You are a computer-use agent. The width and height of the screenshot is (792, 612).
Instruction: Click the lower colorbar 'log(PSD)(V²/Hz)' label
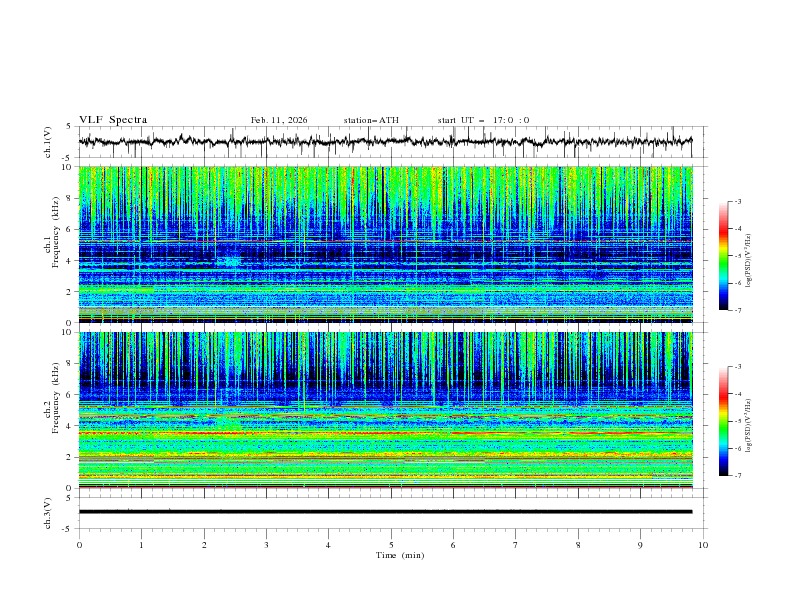(748, 426)
